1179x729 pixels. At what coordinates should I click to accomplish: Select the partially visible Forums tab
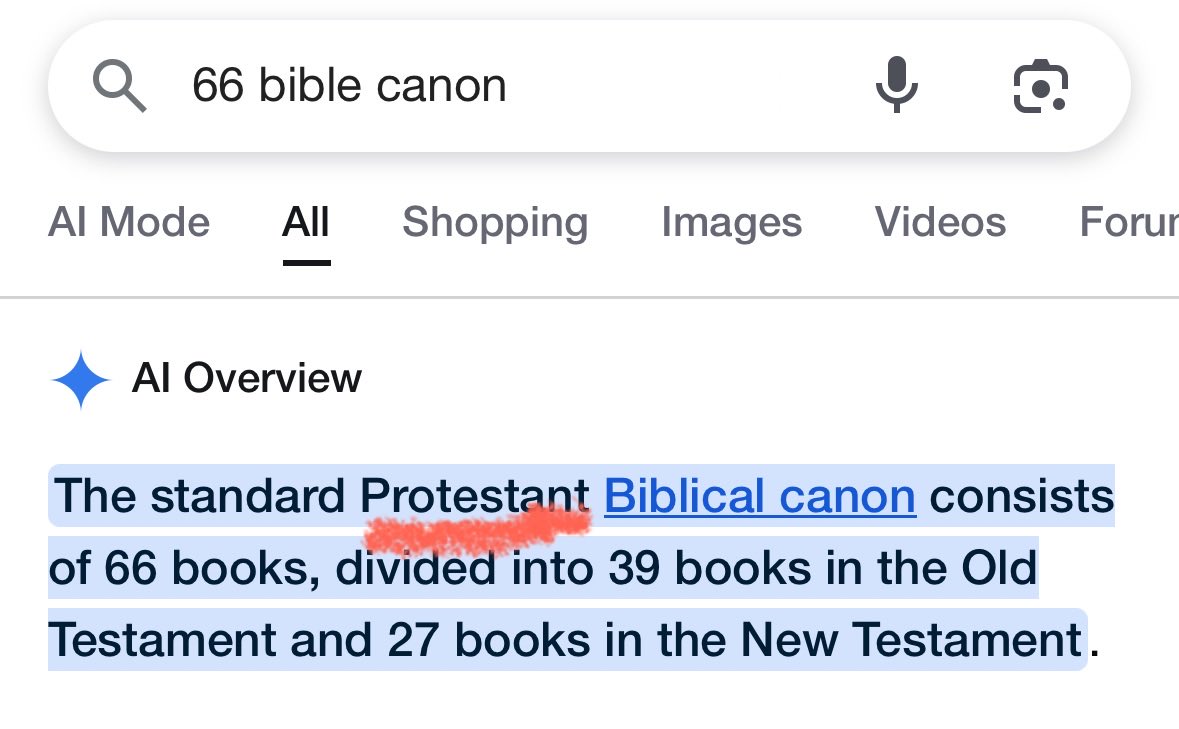point(1129,222)
